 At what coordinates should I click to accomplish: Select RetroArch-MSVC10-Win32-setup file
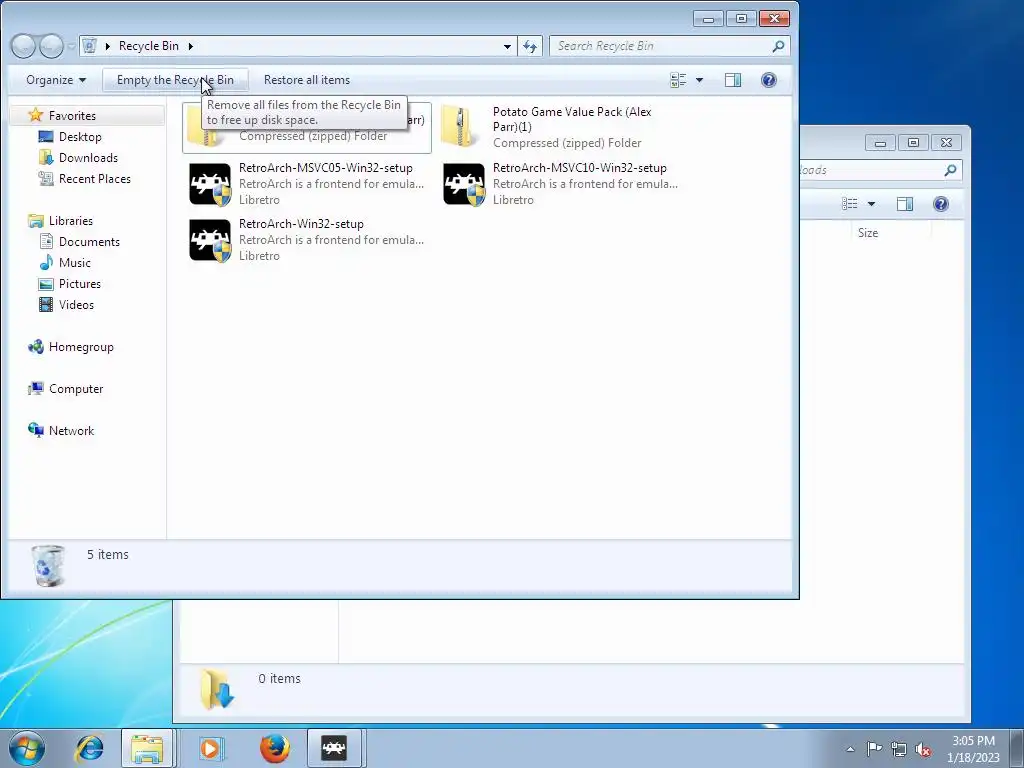coord(560,184)
